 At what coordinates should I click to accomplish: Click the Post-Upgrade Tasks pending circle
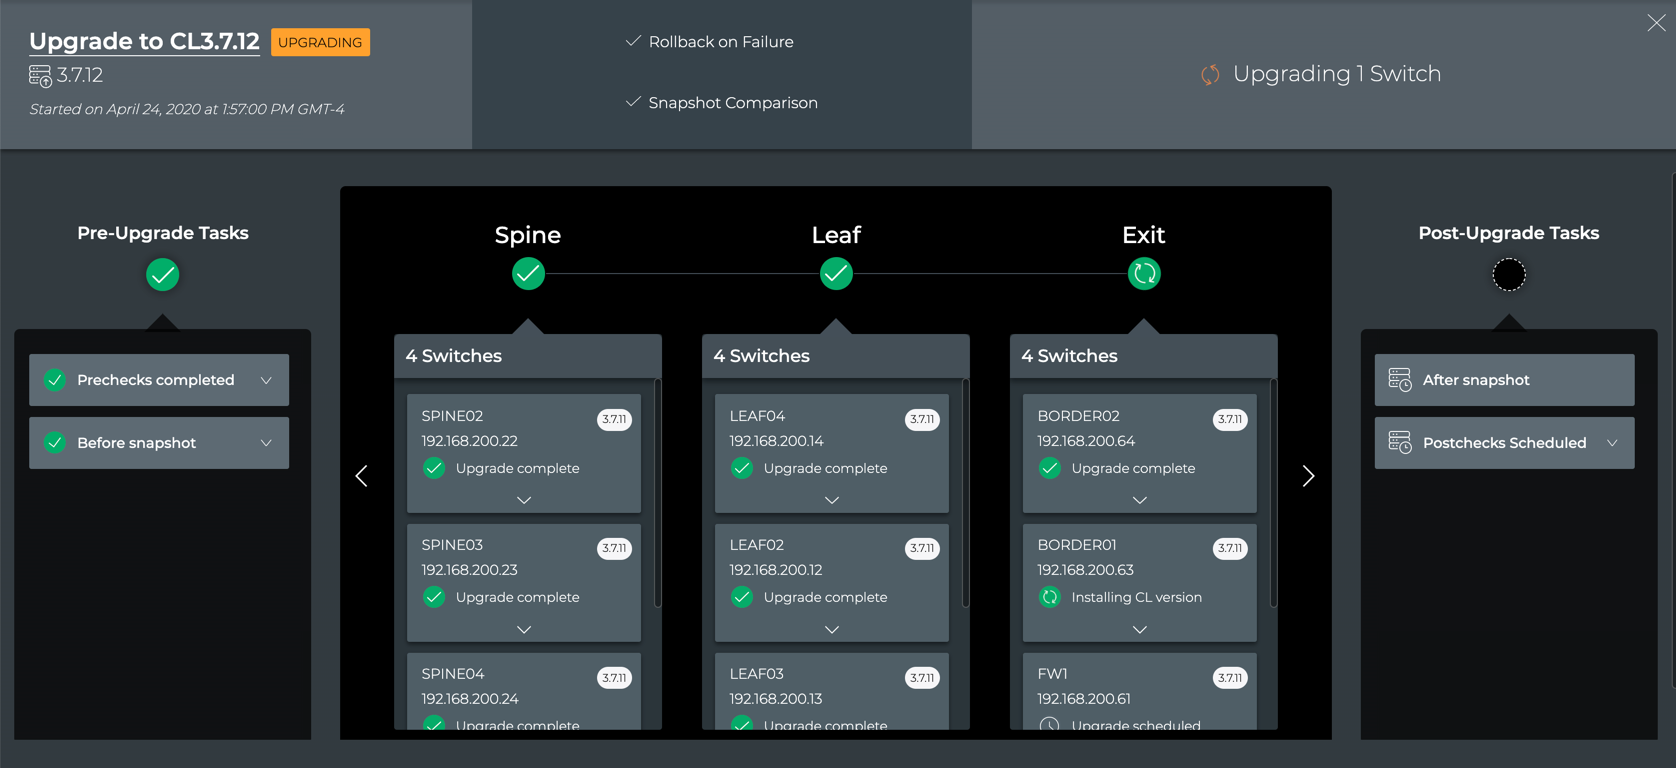(1508, 274)
